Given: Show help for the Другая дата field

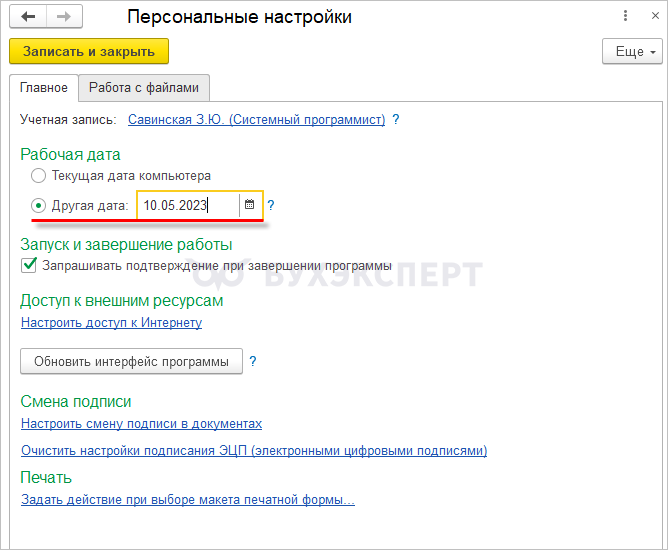Looking at the screenshot, I should (271, 206).
